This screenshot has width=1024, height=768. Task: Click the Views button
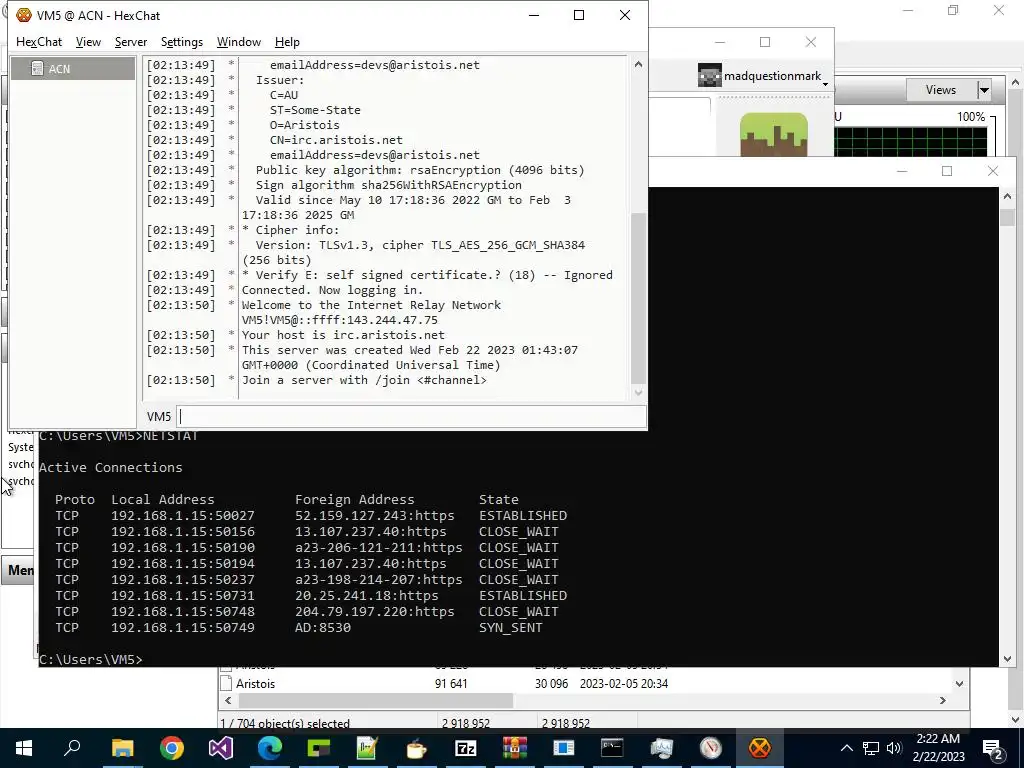pyautogui.click(x=940, y=90)
